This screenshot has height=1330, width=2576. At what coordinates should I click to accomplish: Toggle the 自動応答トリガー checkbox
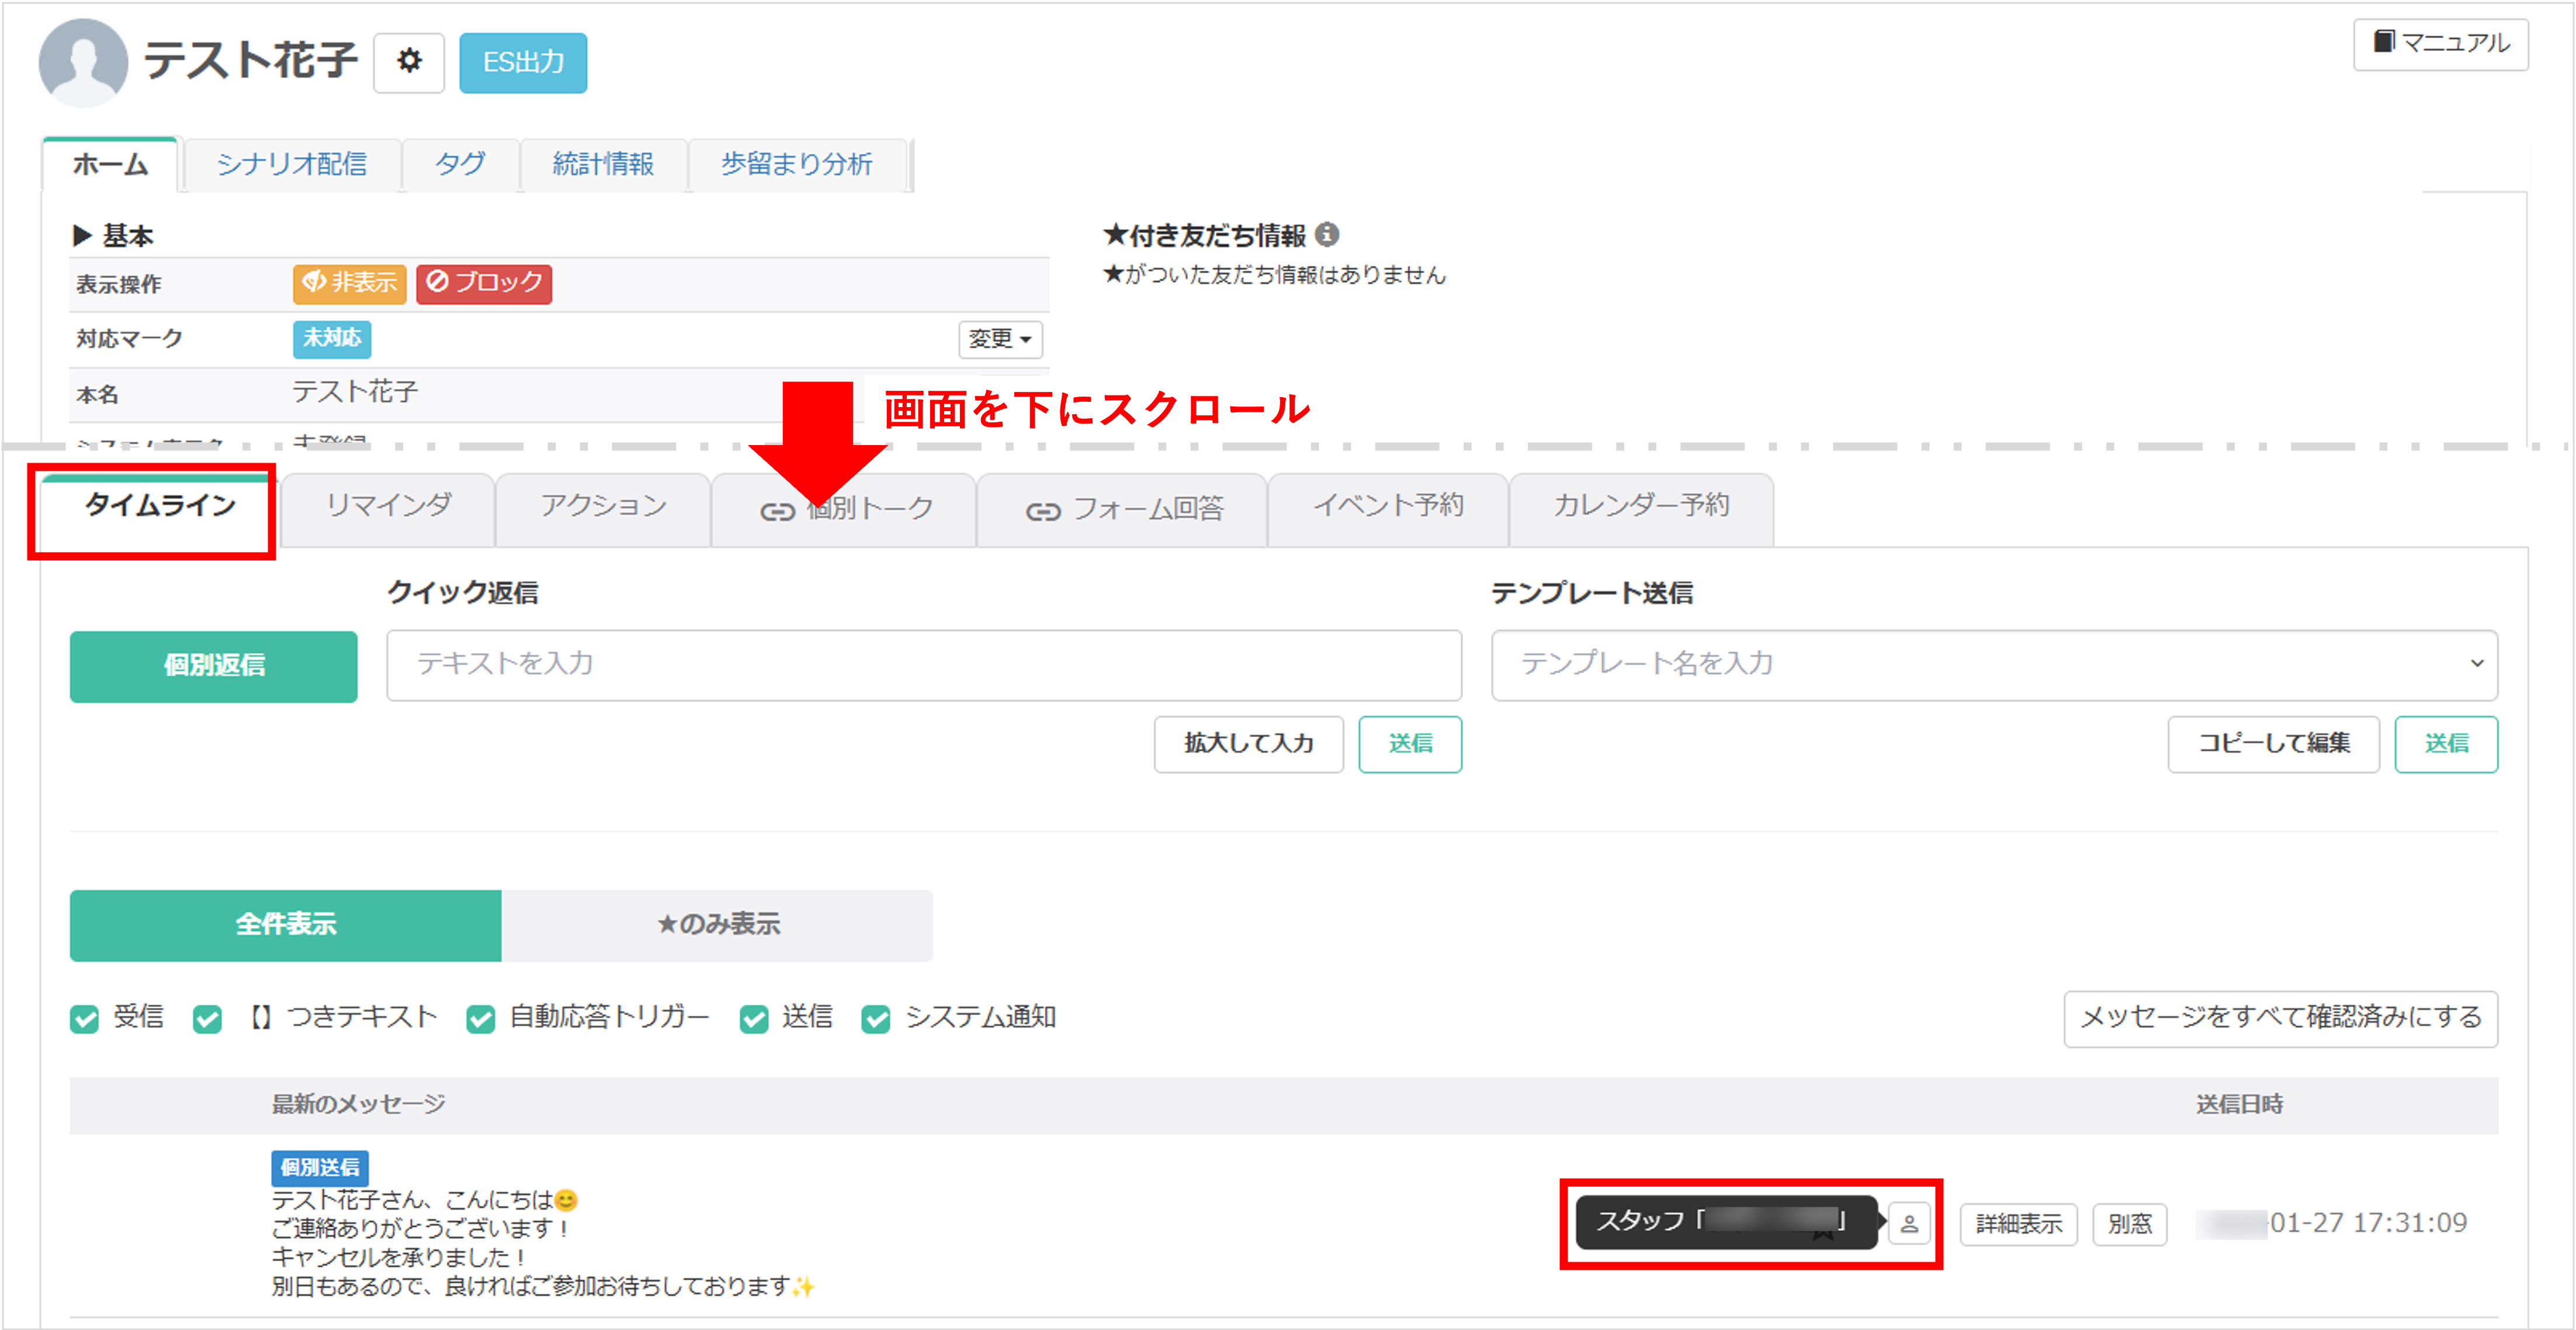tap(480, 1019)
